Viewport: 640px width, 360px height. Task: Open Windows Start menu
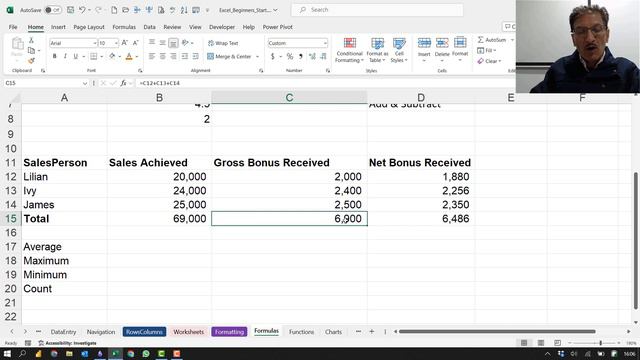(7, 353)
